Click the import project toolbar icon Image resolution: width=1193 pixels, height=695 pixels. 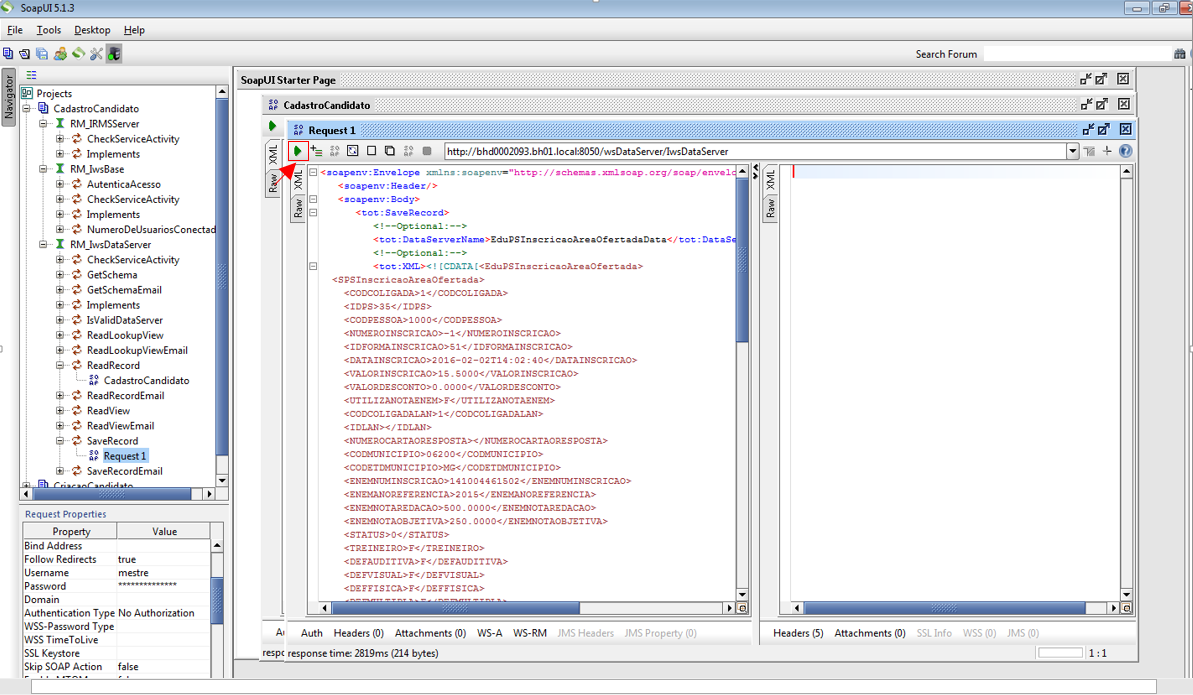25,53
